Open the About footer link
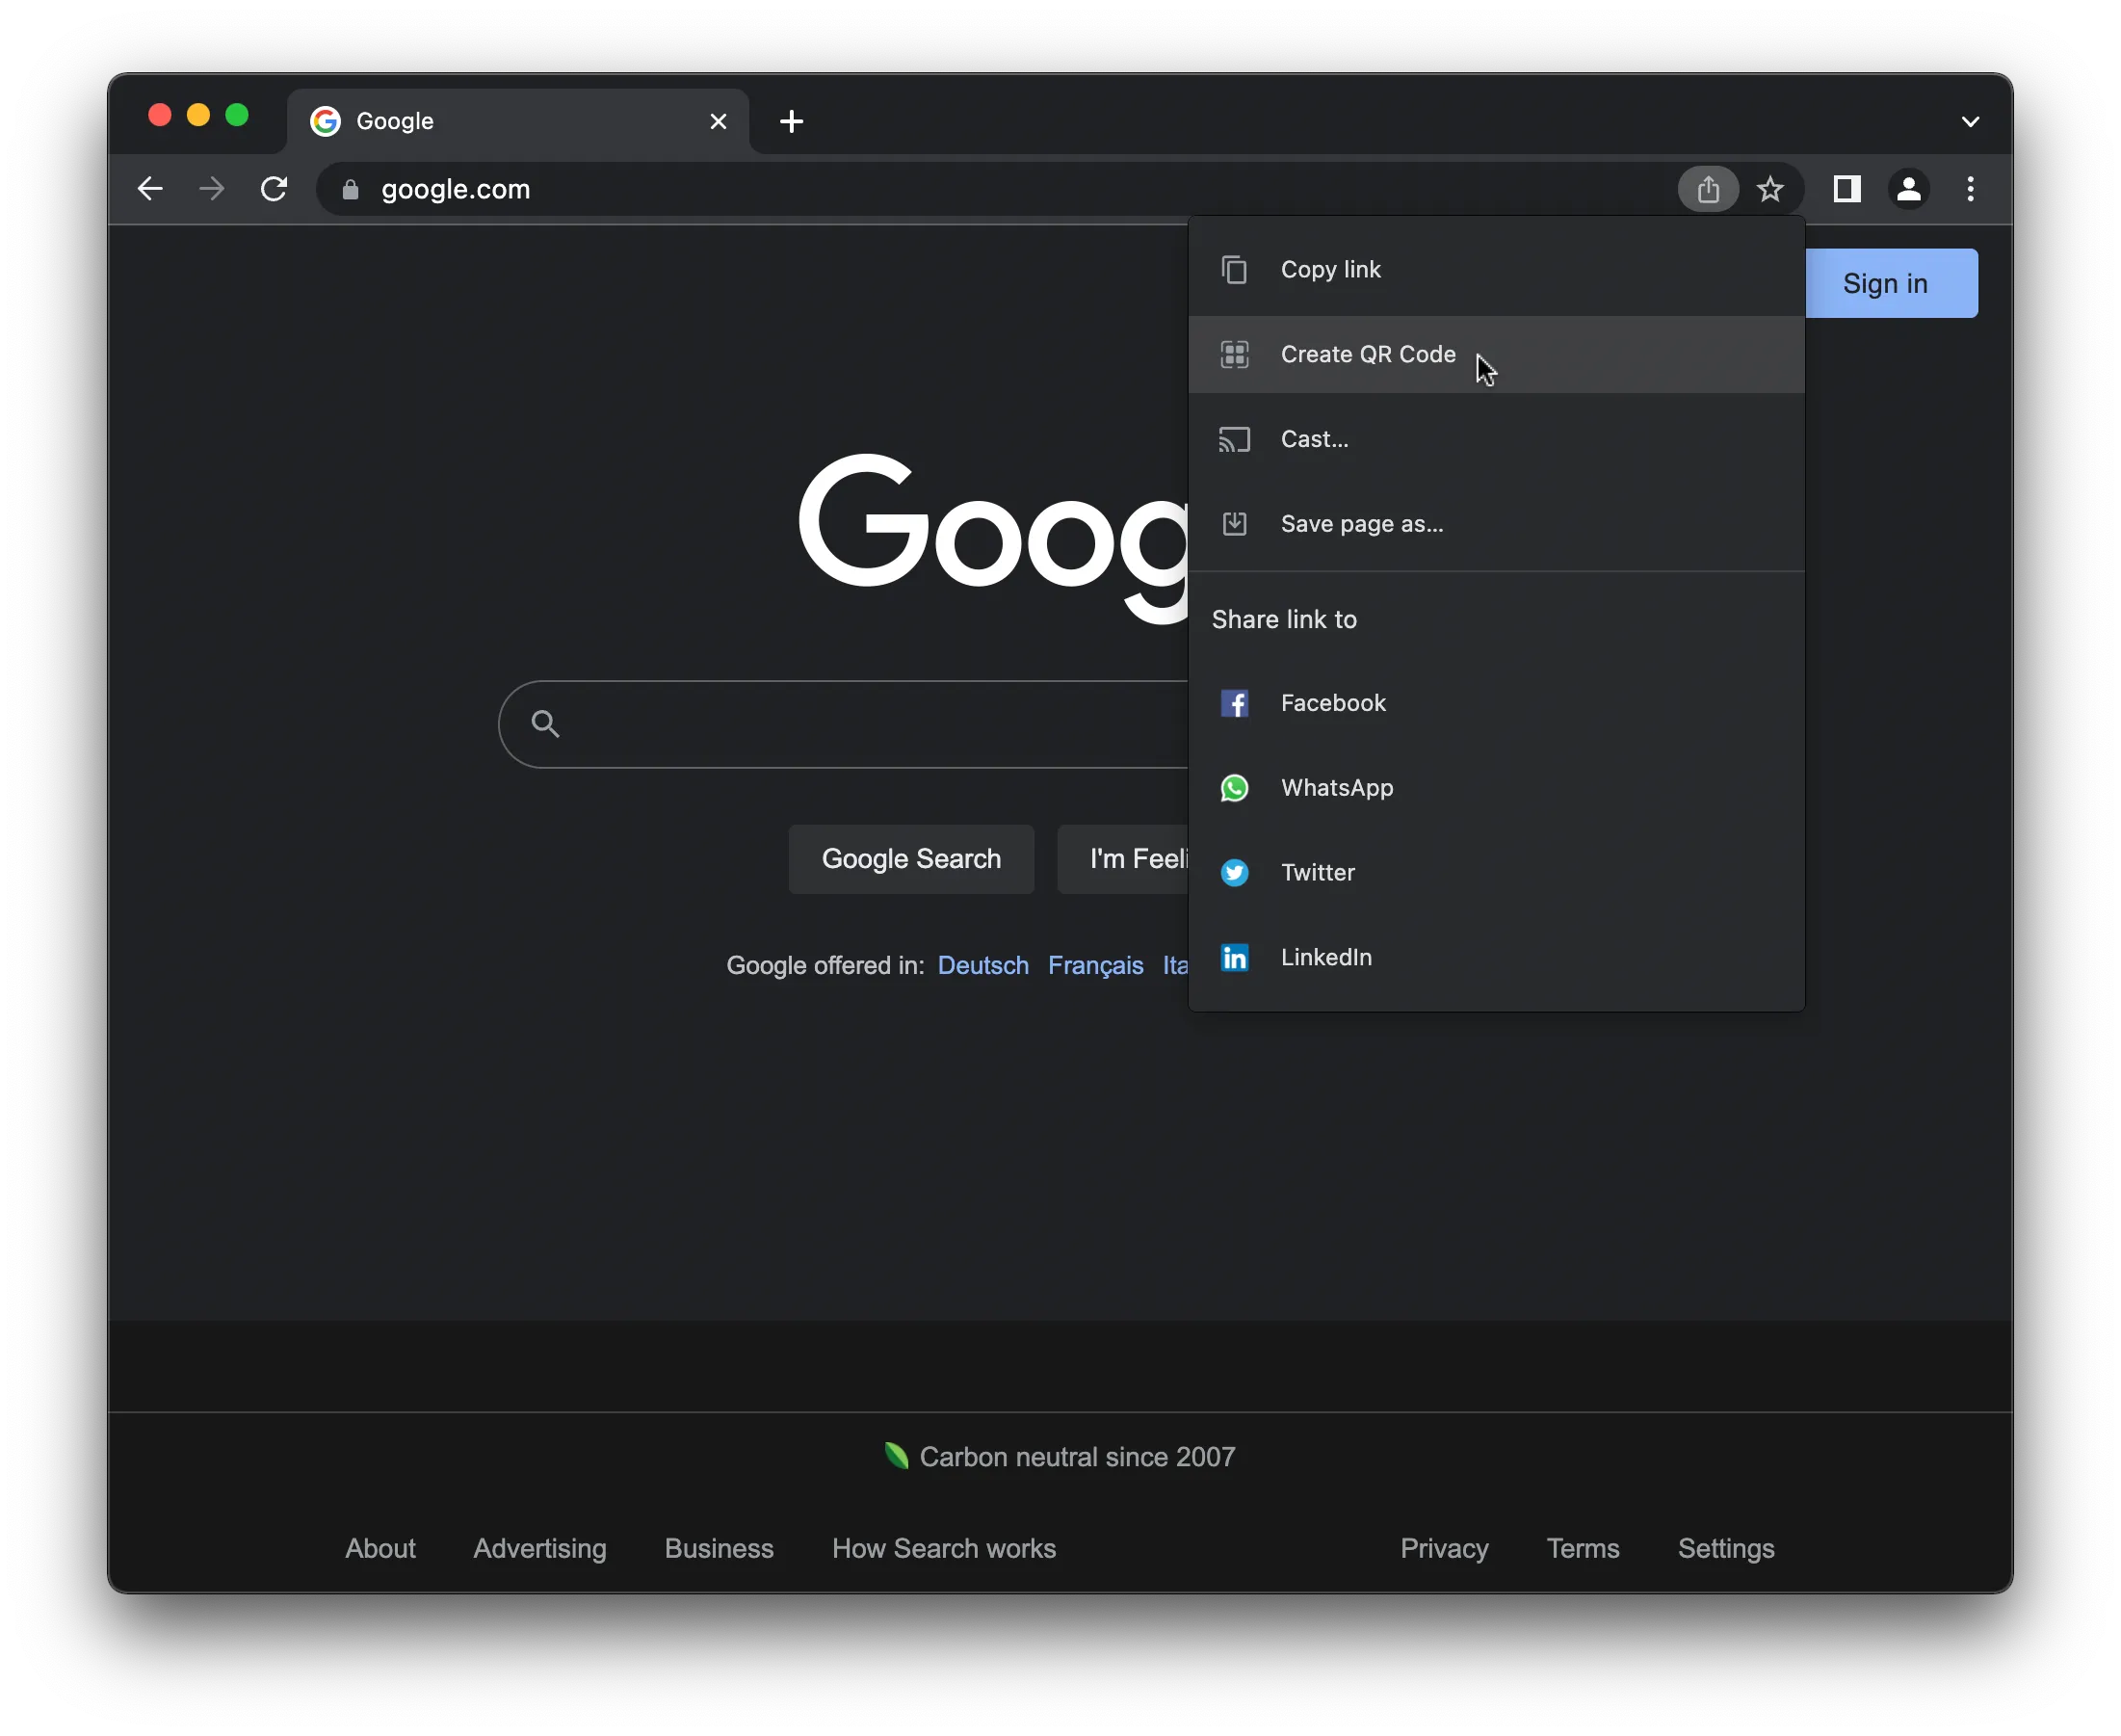This screenshot has height=1736, width=2121. click(x=380, y=1548)
